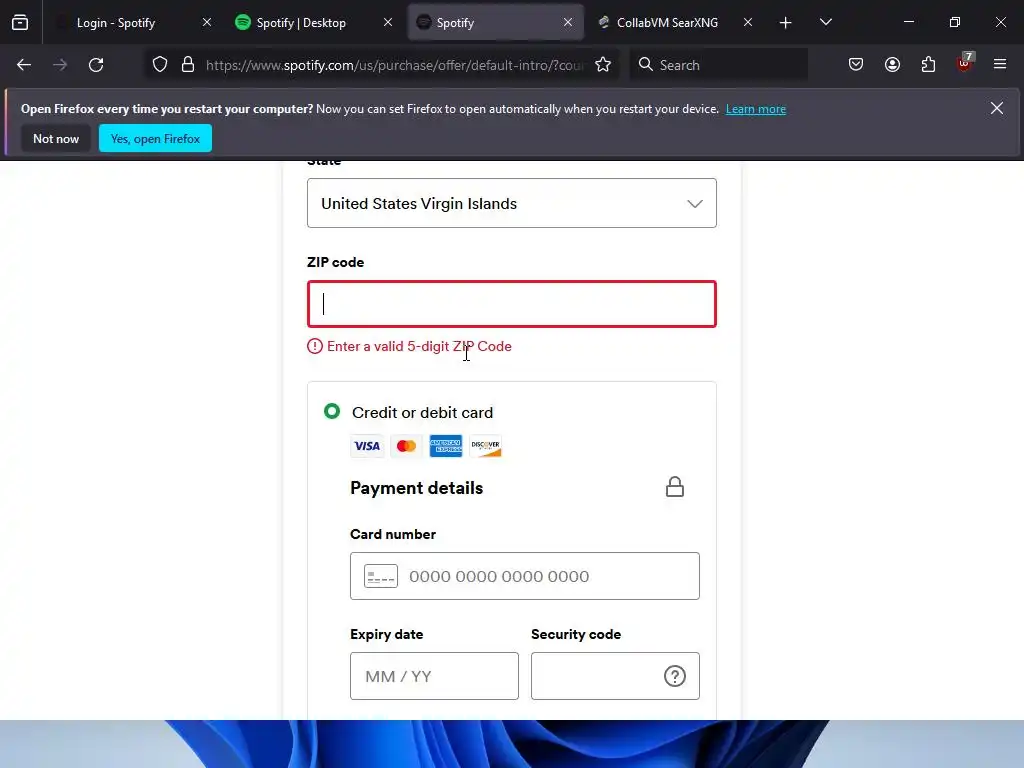Viewport: 1024px width, 768px height.
Task: Click the Firefox Search box
Action: pyautogui.click(x=718, y=65)
